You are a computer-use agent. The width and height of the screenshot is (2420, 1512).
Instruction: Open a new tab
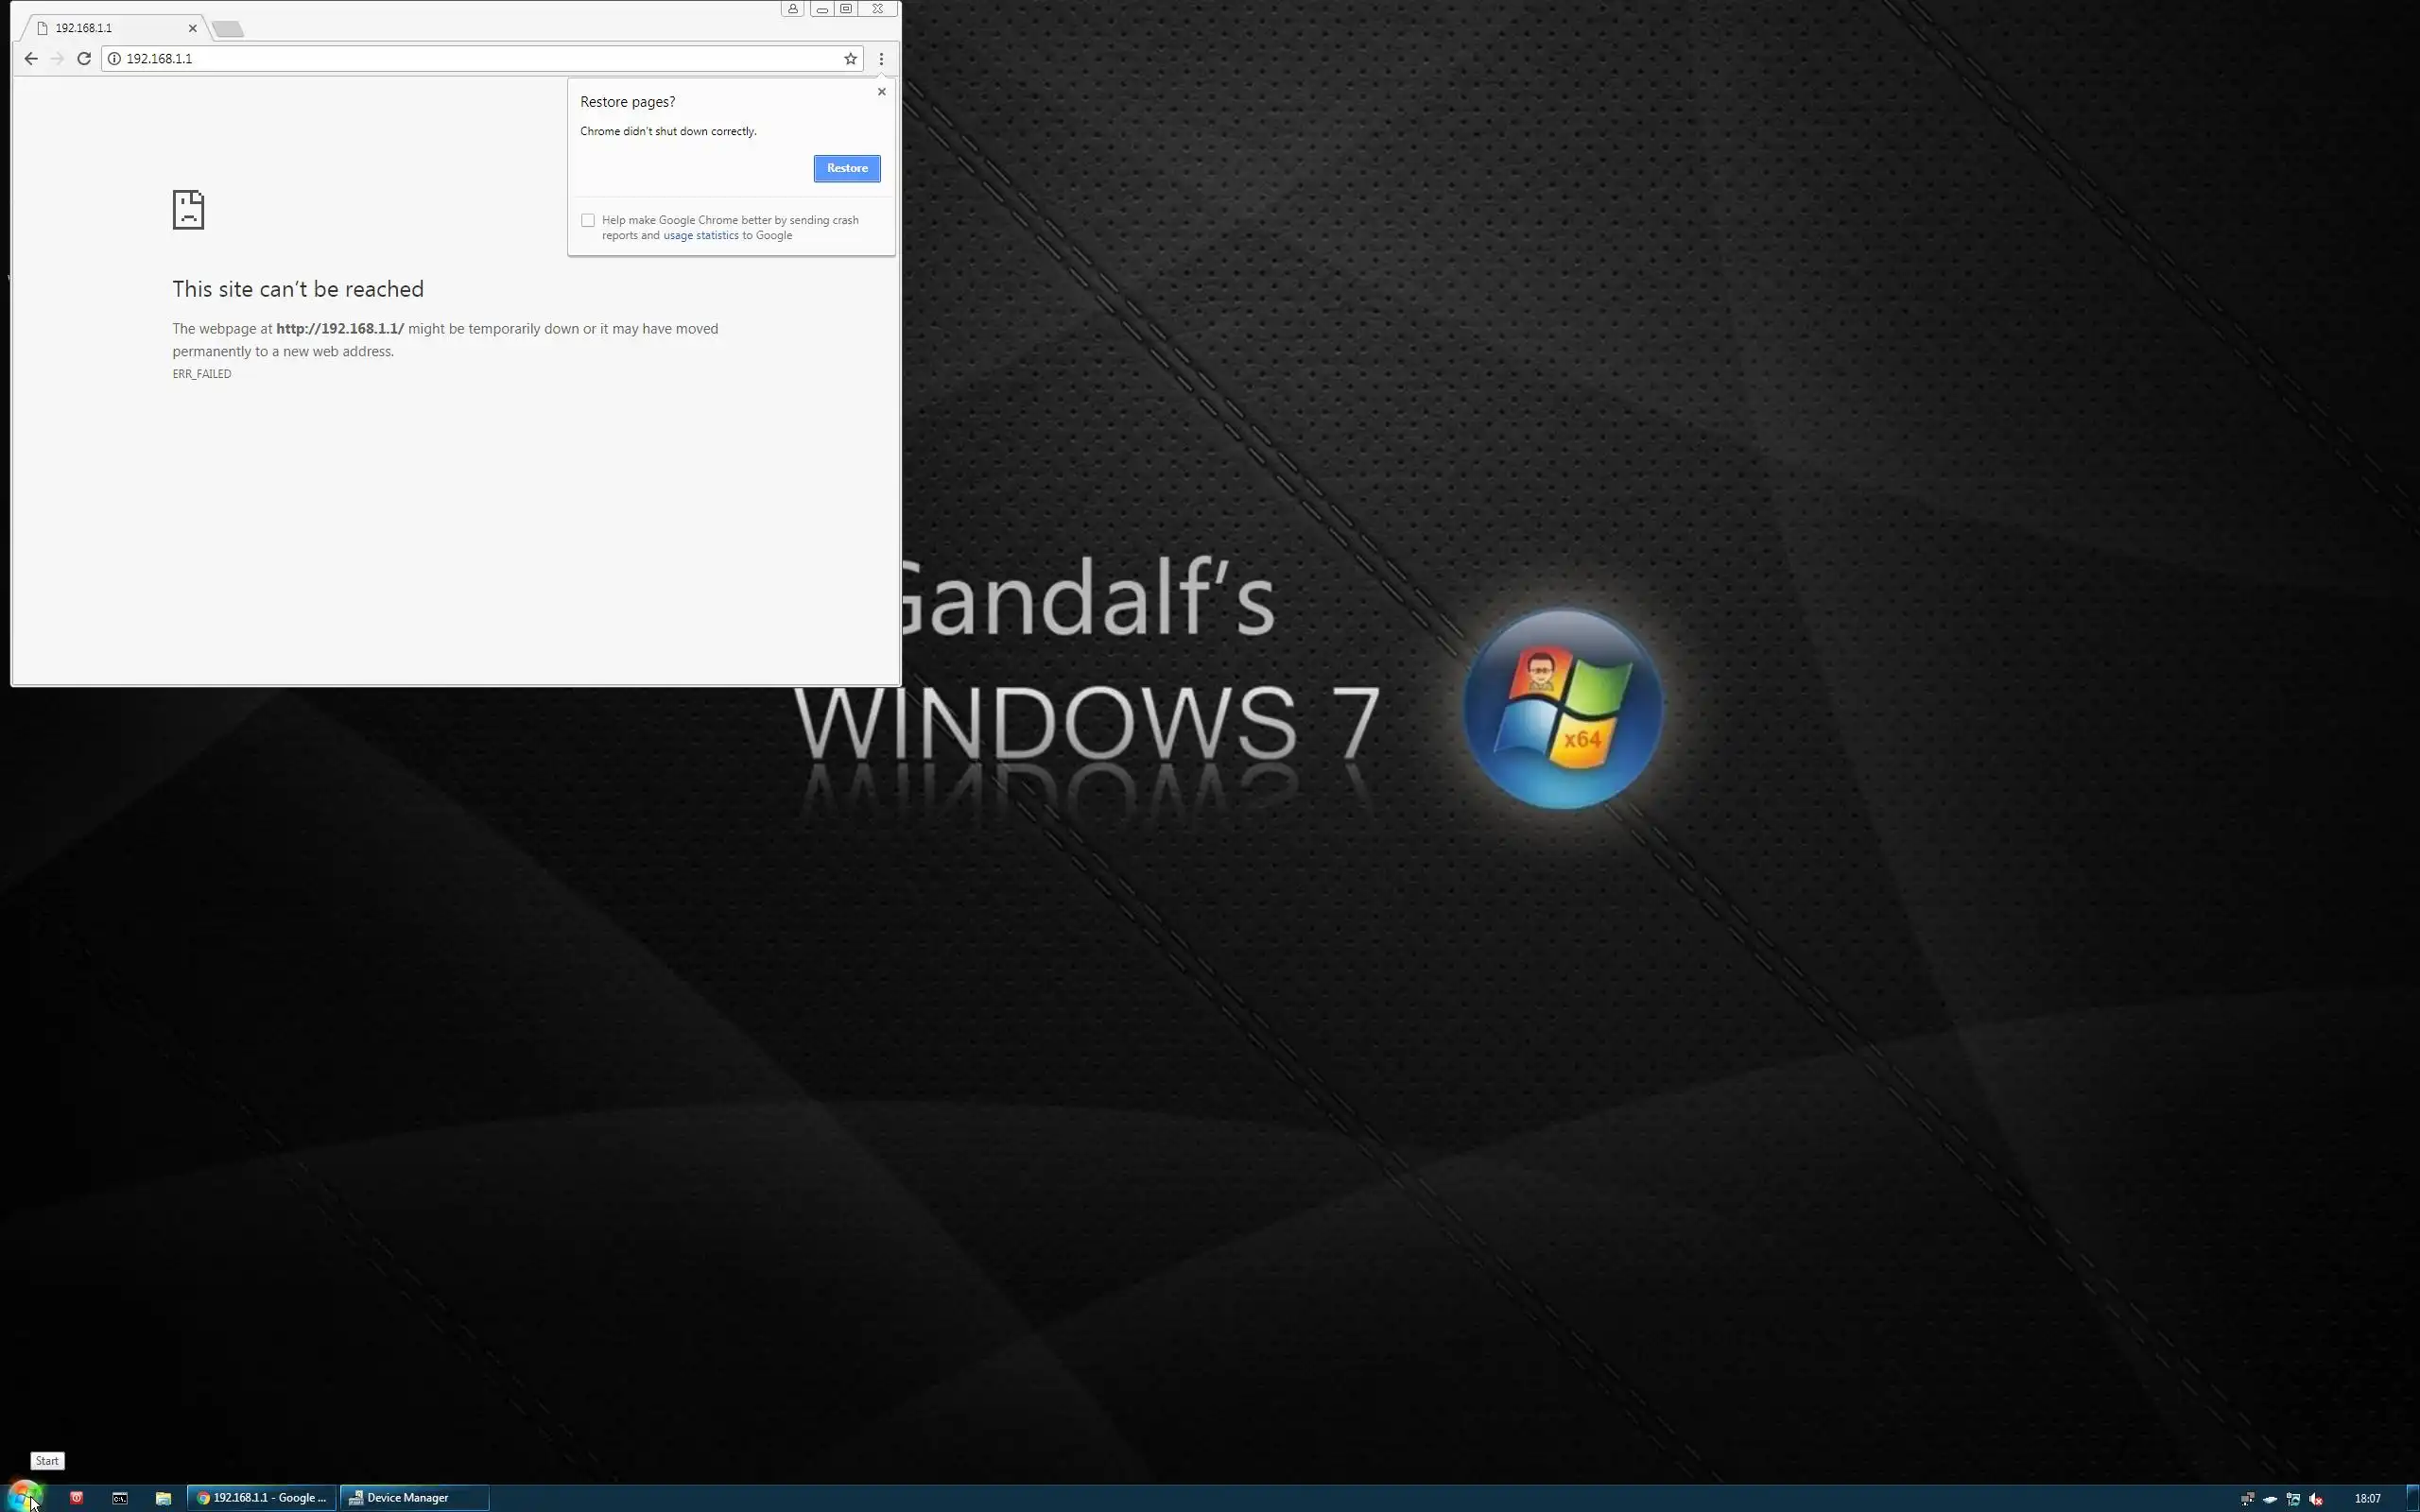pyautogui.click(x=228, y=29)
